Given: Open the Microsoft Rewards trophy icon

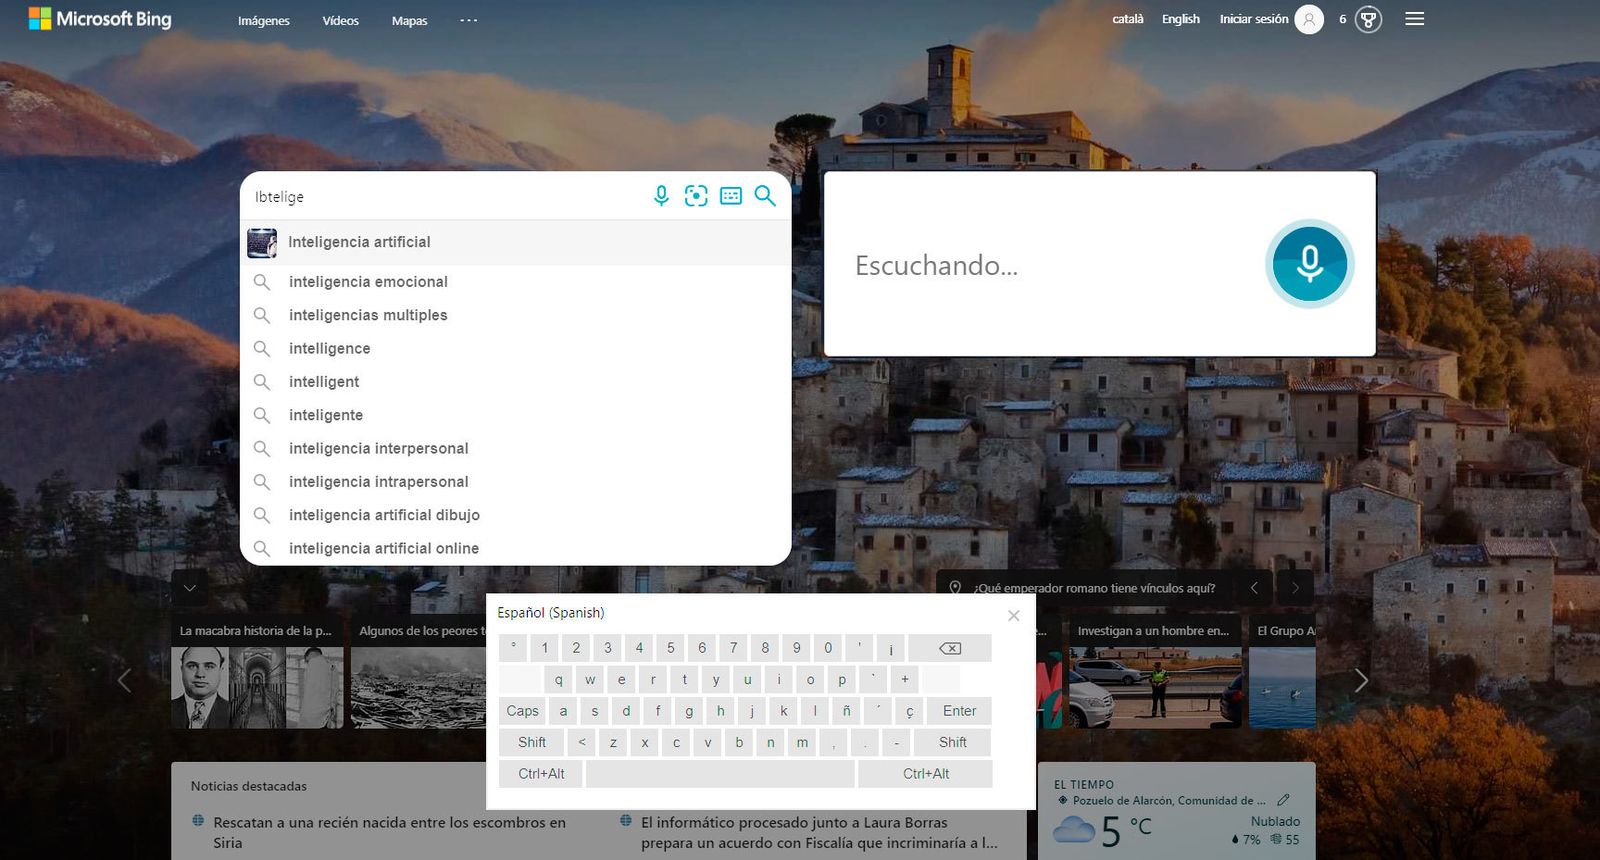Looking at the screenshot, I should pyautogui.click(x=1368, y=19).
